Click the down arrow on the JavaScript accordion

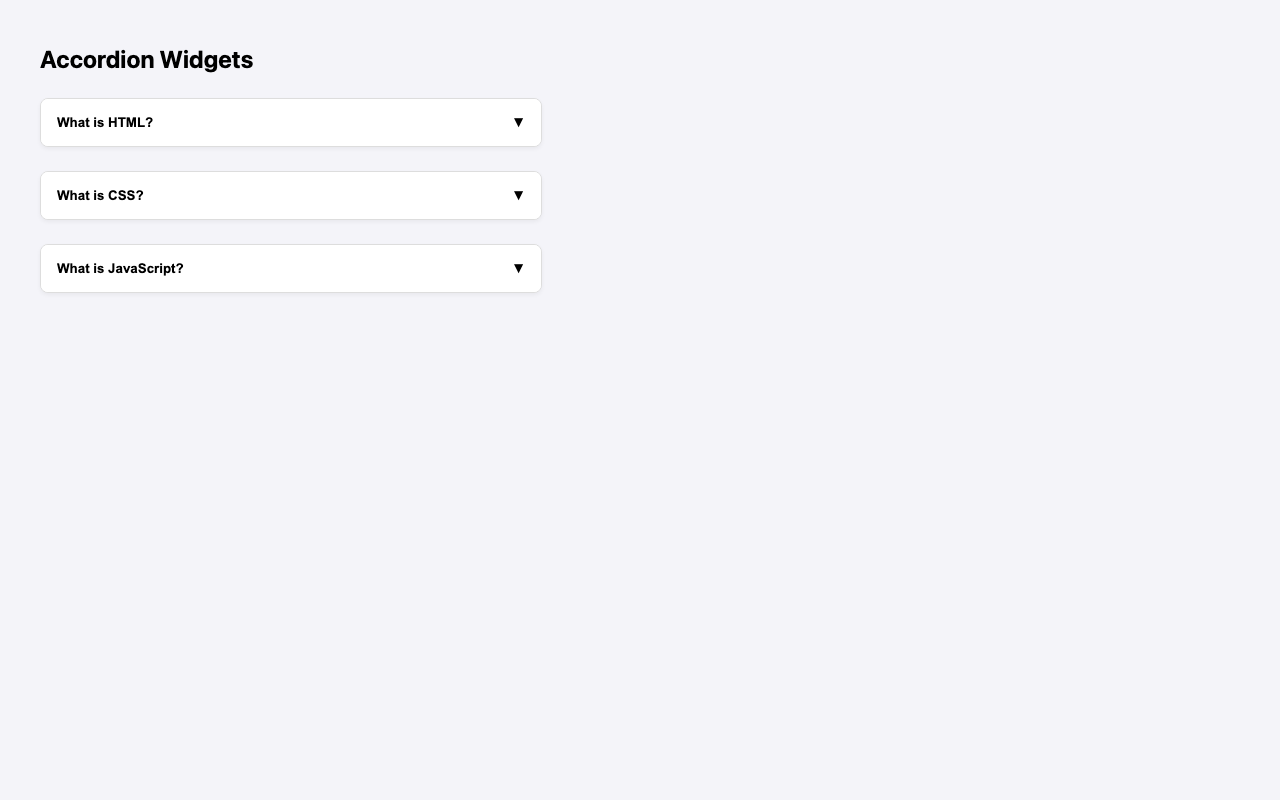(518, 268)
